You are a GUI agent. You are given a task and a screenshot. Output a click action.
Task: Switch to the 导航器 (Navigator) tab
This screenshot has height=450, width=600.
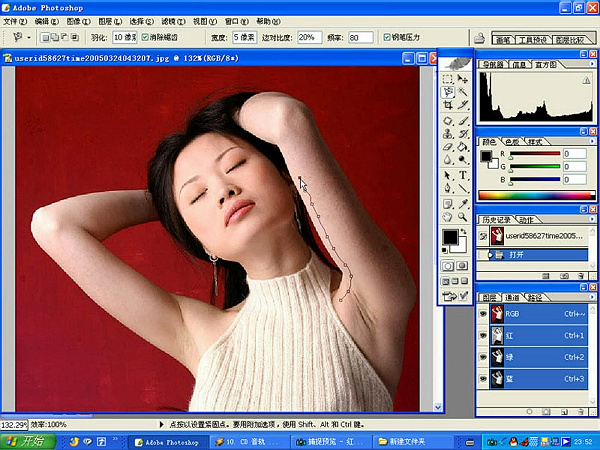pos(493,65)
